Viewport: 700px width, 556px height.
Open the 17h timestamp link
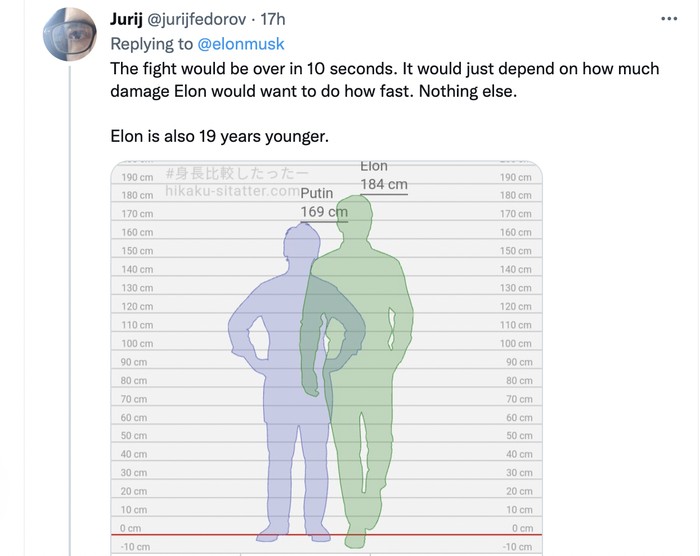273,21
